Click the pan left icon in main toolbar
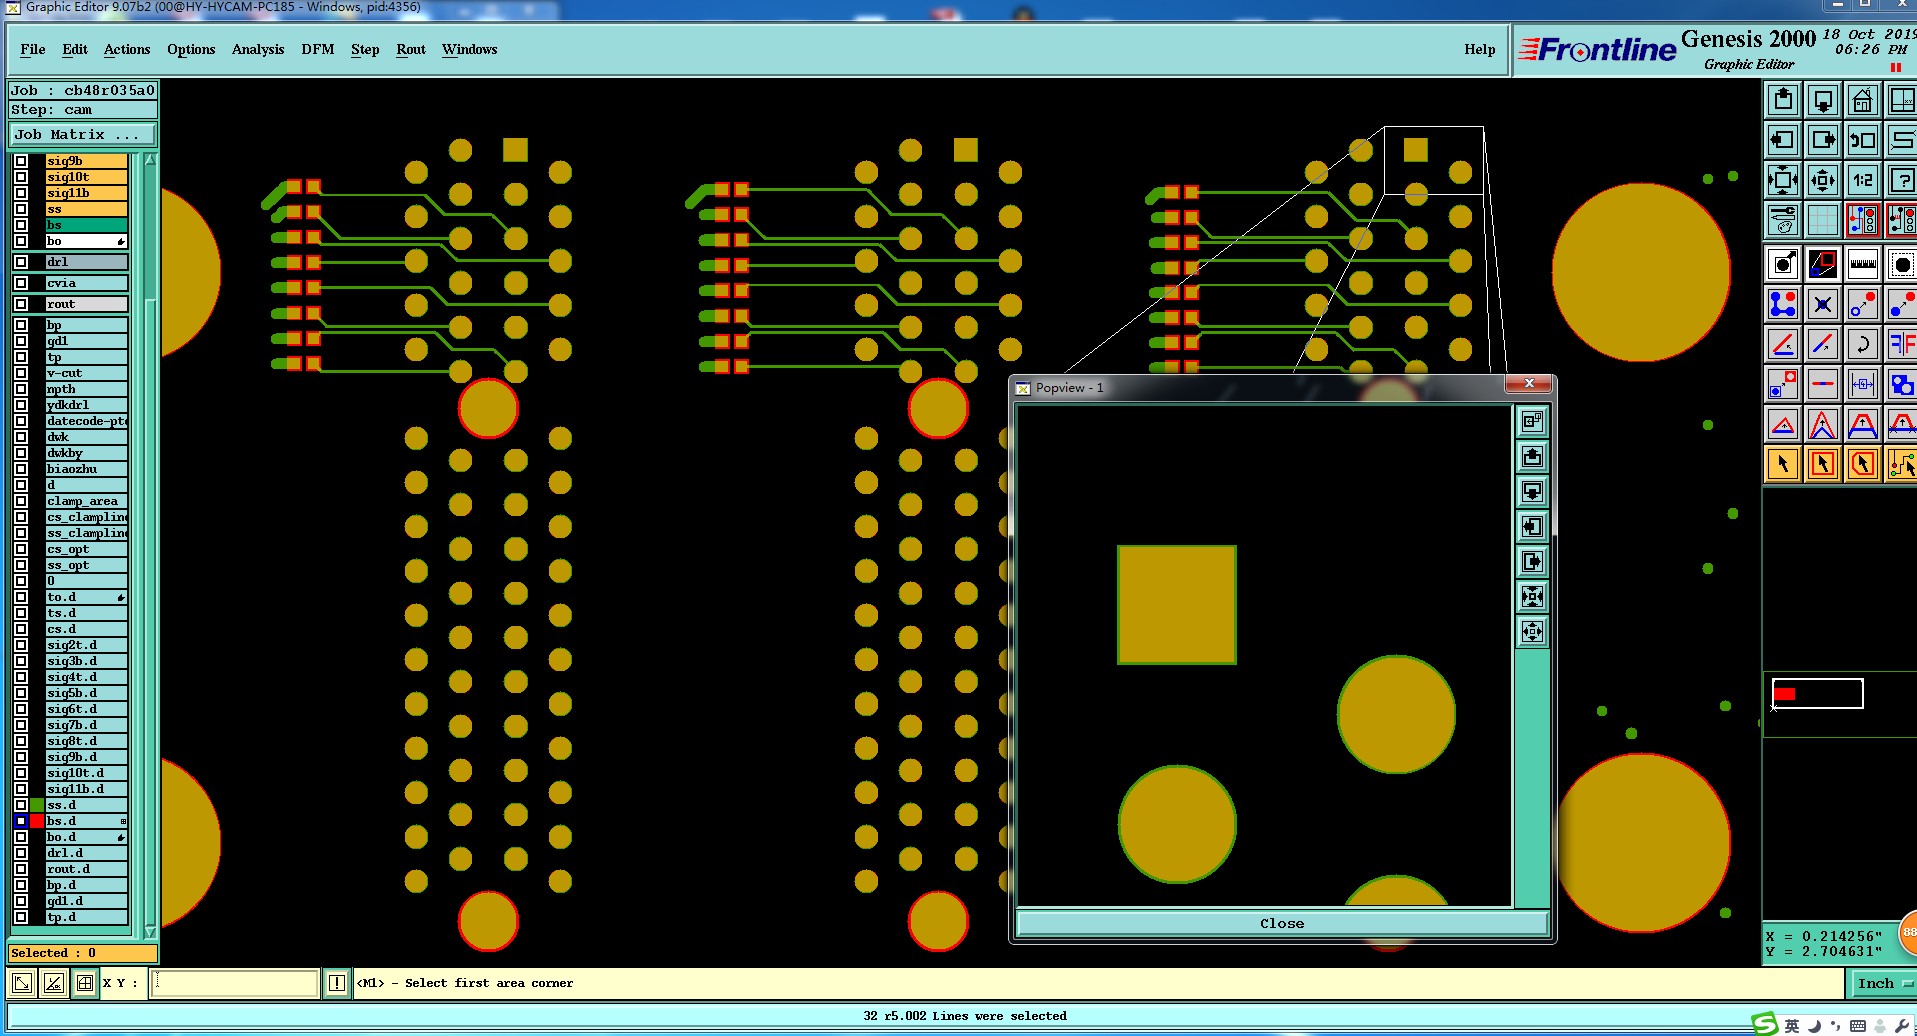Image resolution: width=1917 pixels, height=1036 pixels. point(1783,140)
